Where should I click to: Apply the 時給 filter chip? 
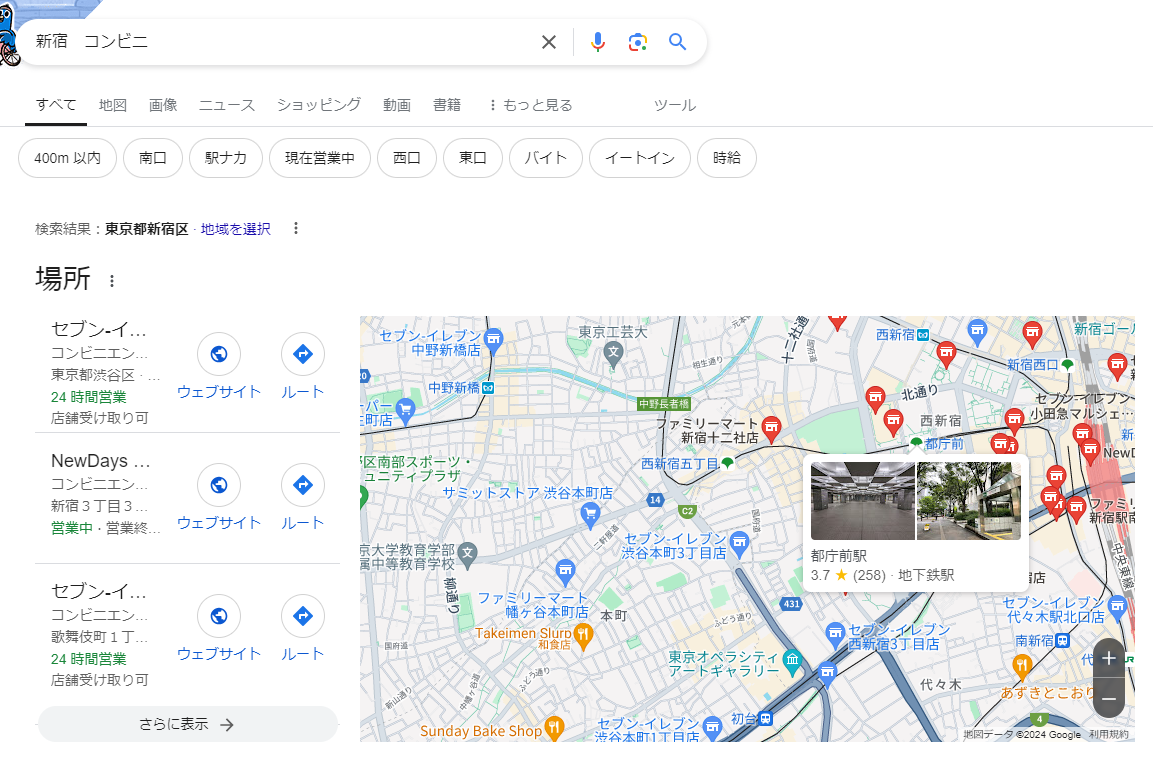tap(727, 158)
